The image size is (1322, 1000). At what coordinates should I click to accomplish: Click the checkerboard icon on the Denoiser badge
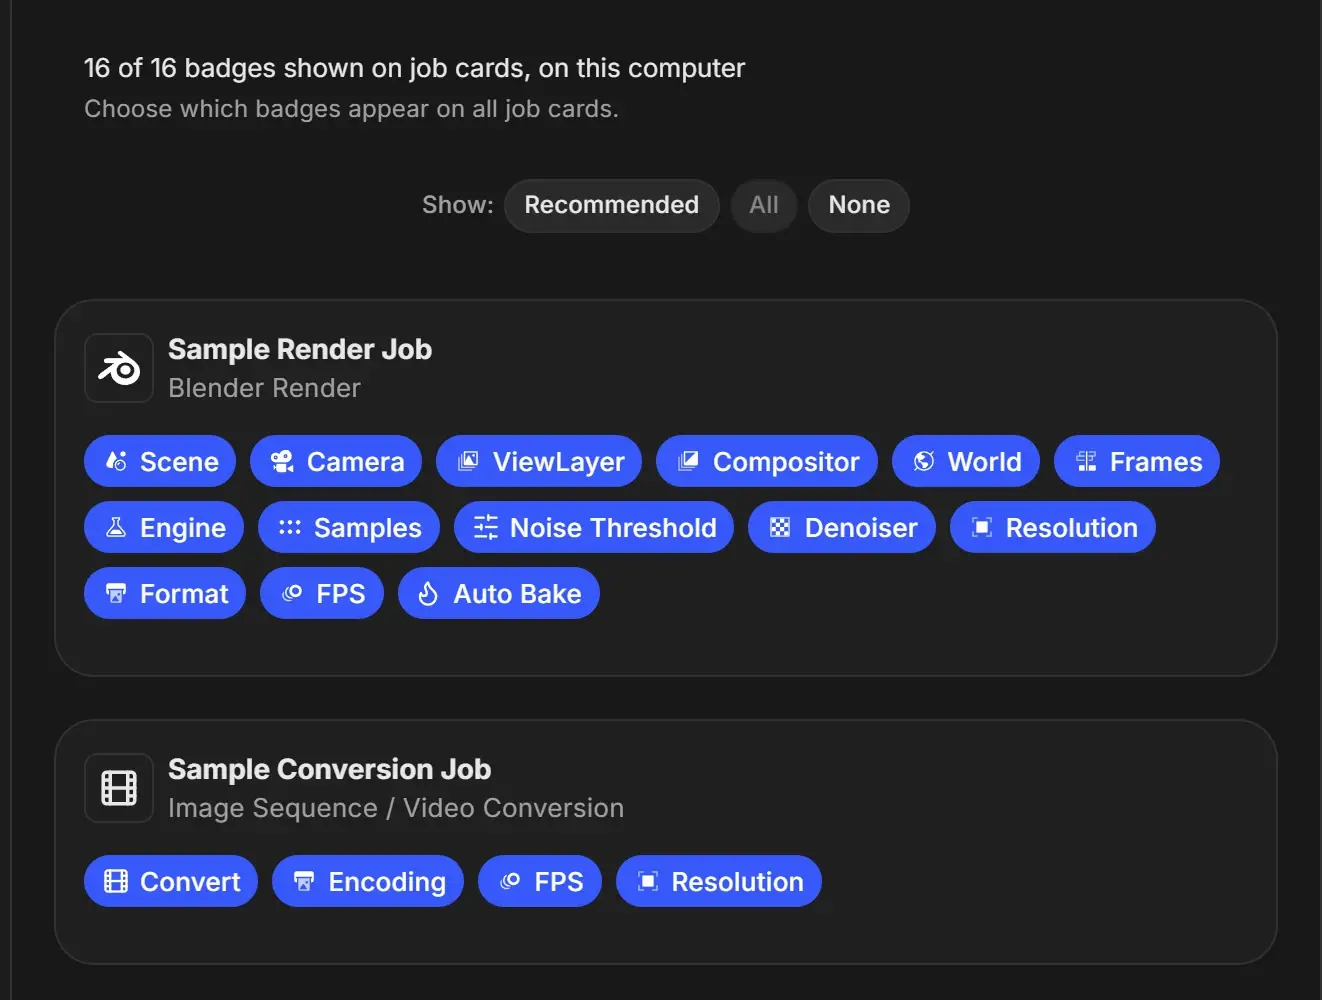[x=780, y=527]
